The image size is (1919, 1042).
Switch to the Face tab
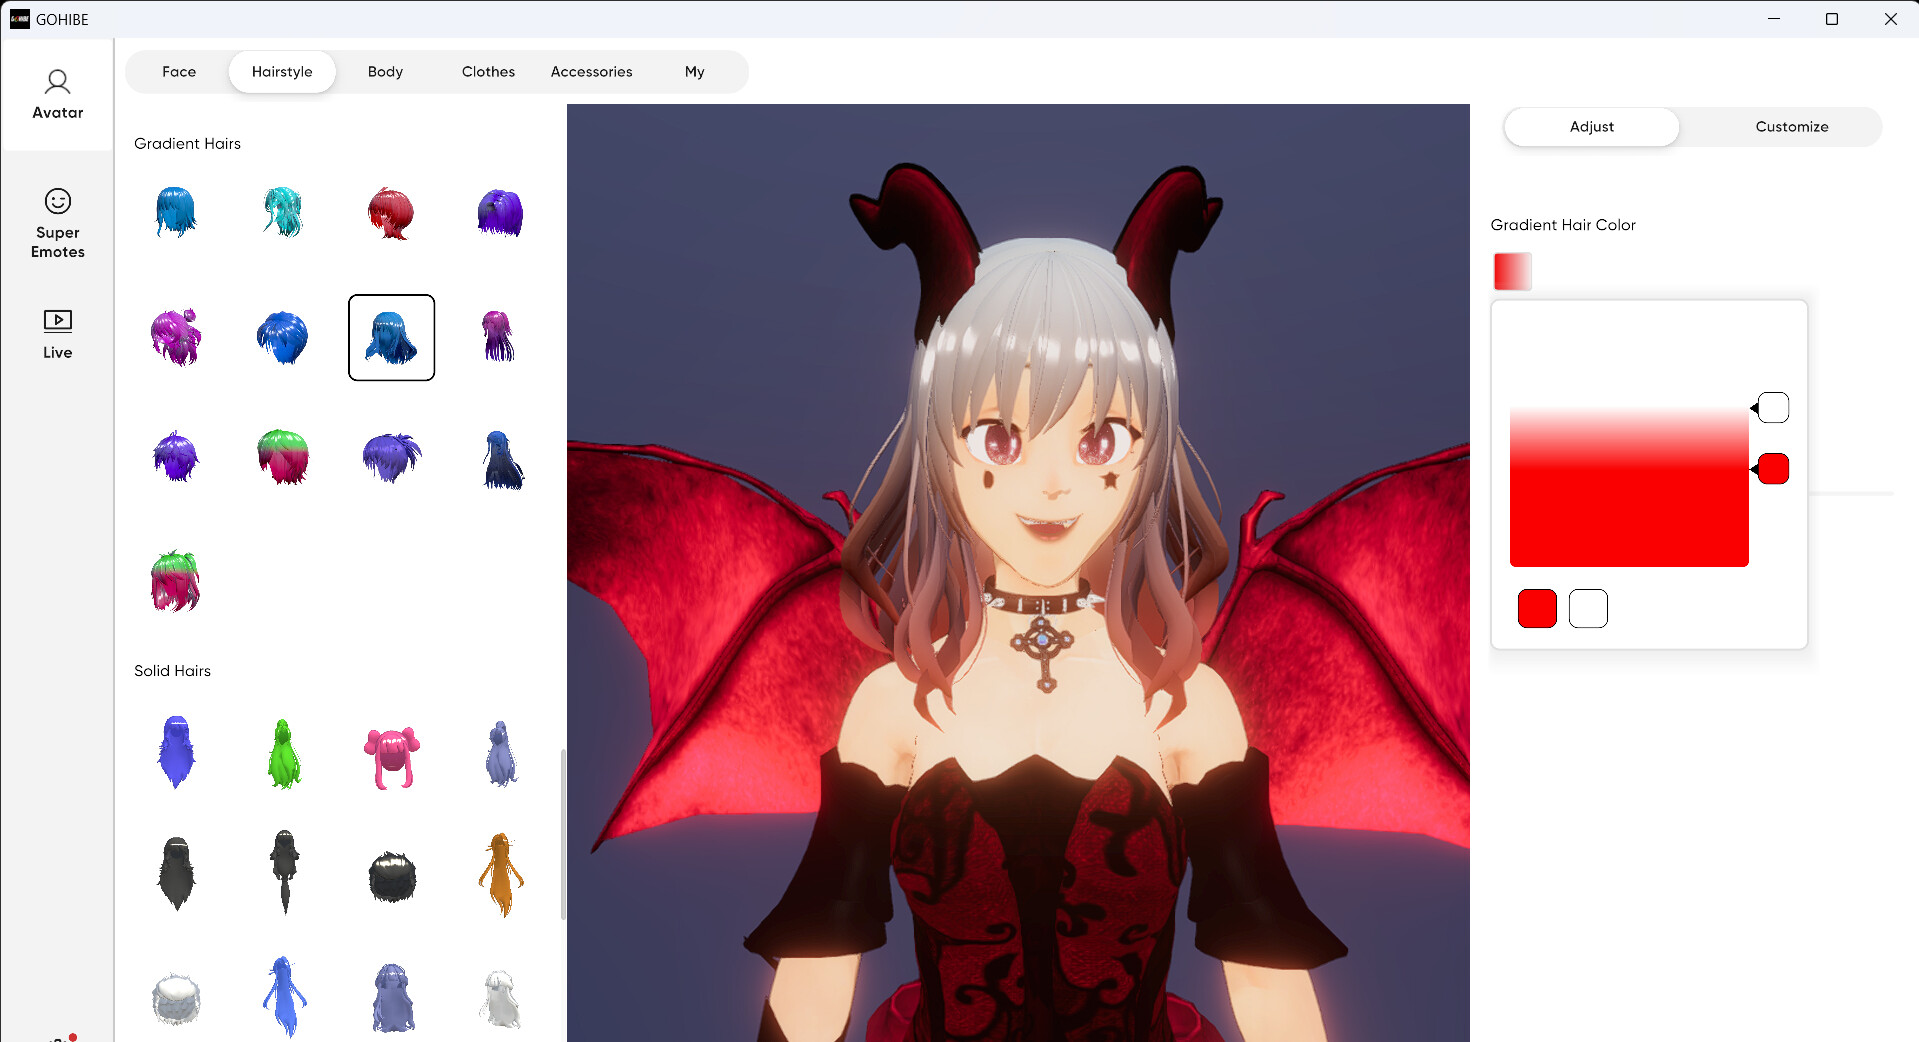click(x=179, y=72)
